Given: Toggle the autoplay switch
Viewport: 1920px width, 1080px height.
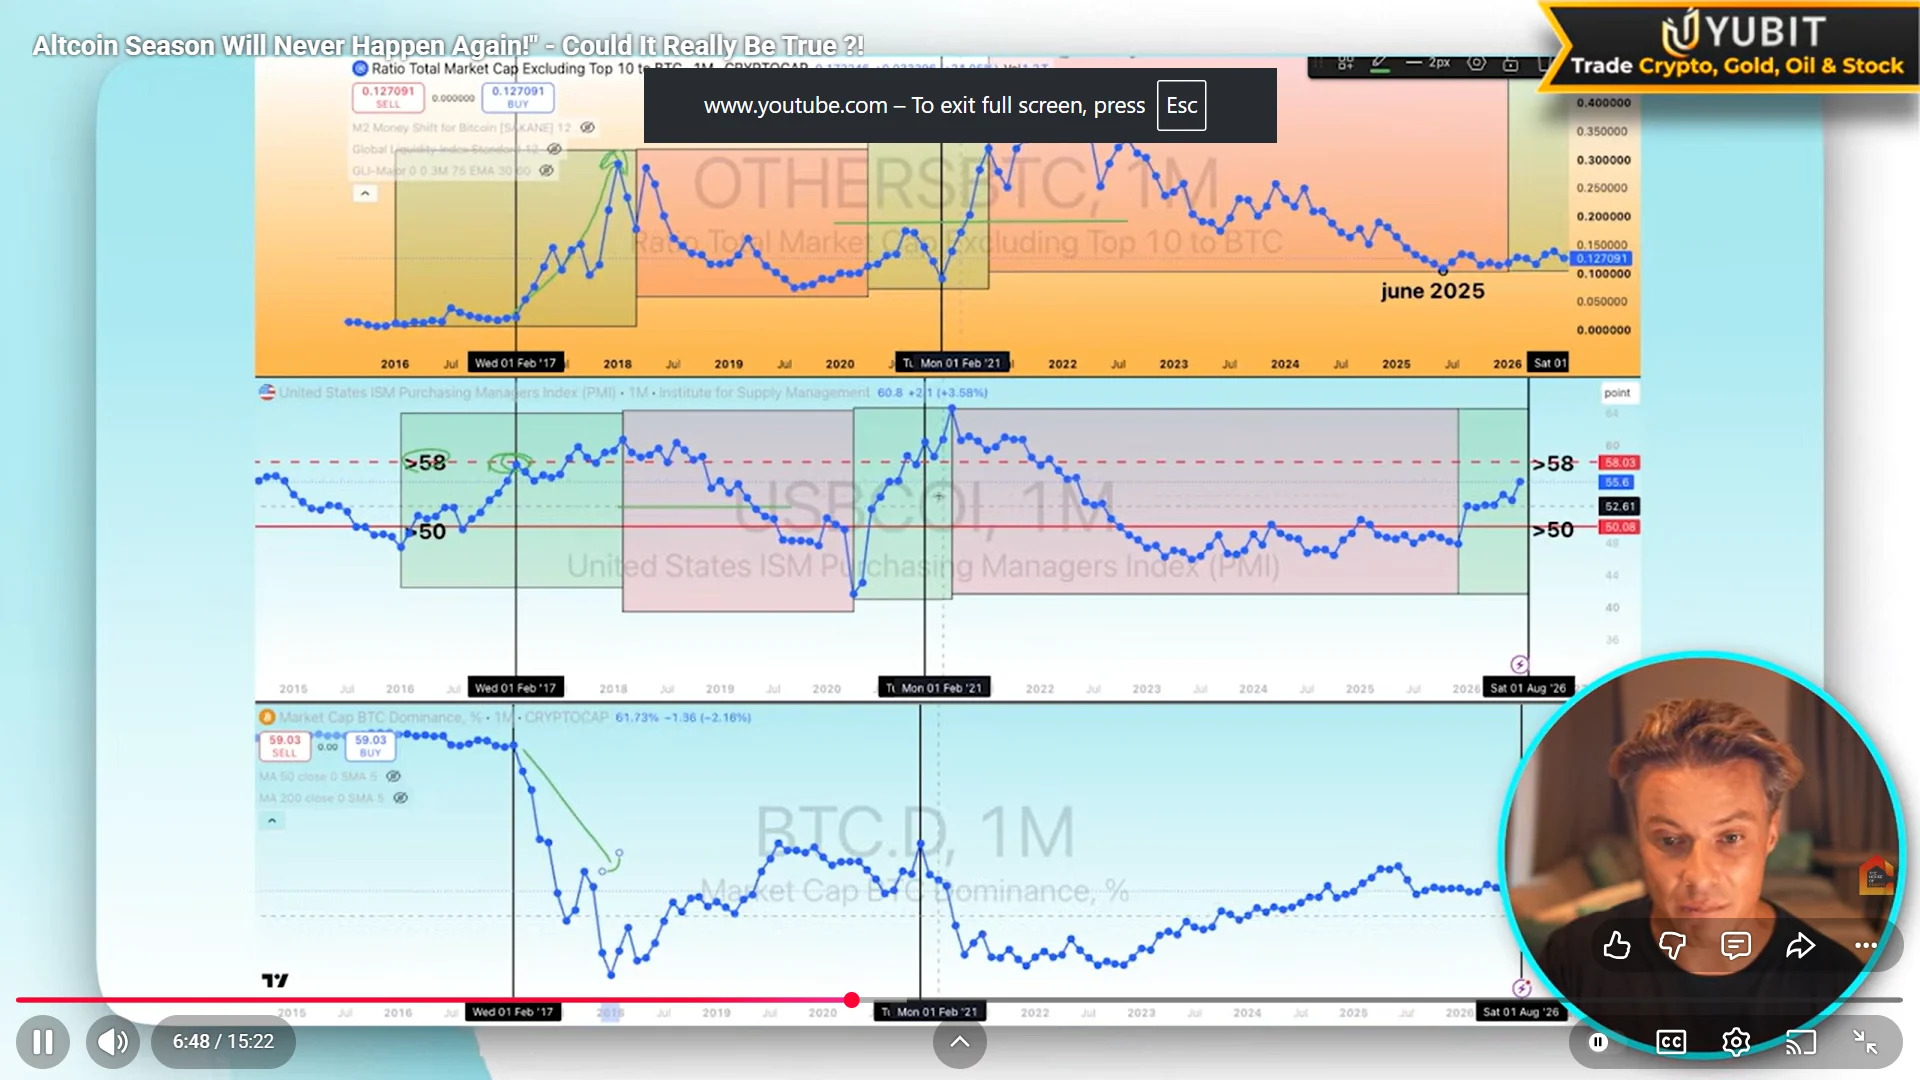Looking at the screenshot, I should tap(1599, 1042).
